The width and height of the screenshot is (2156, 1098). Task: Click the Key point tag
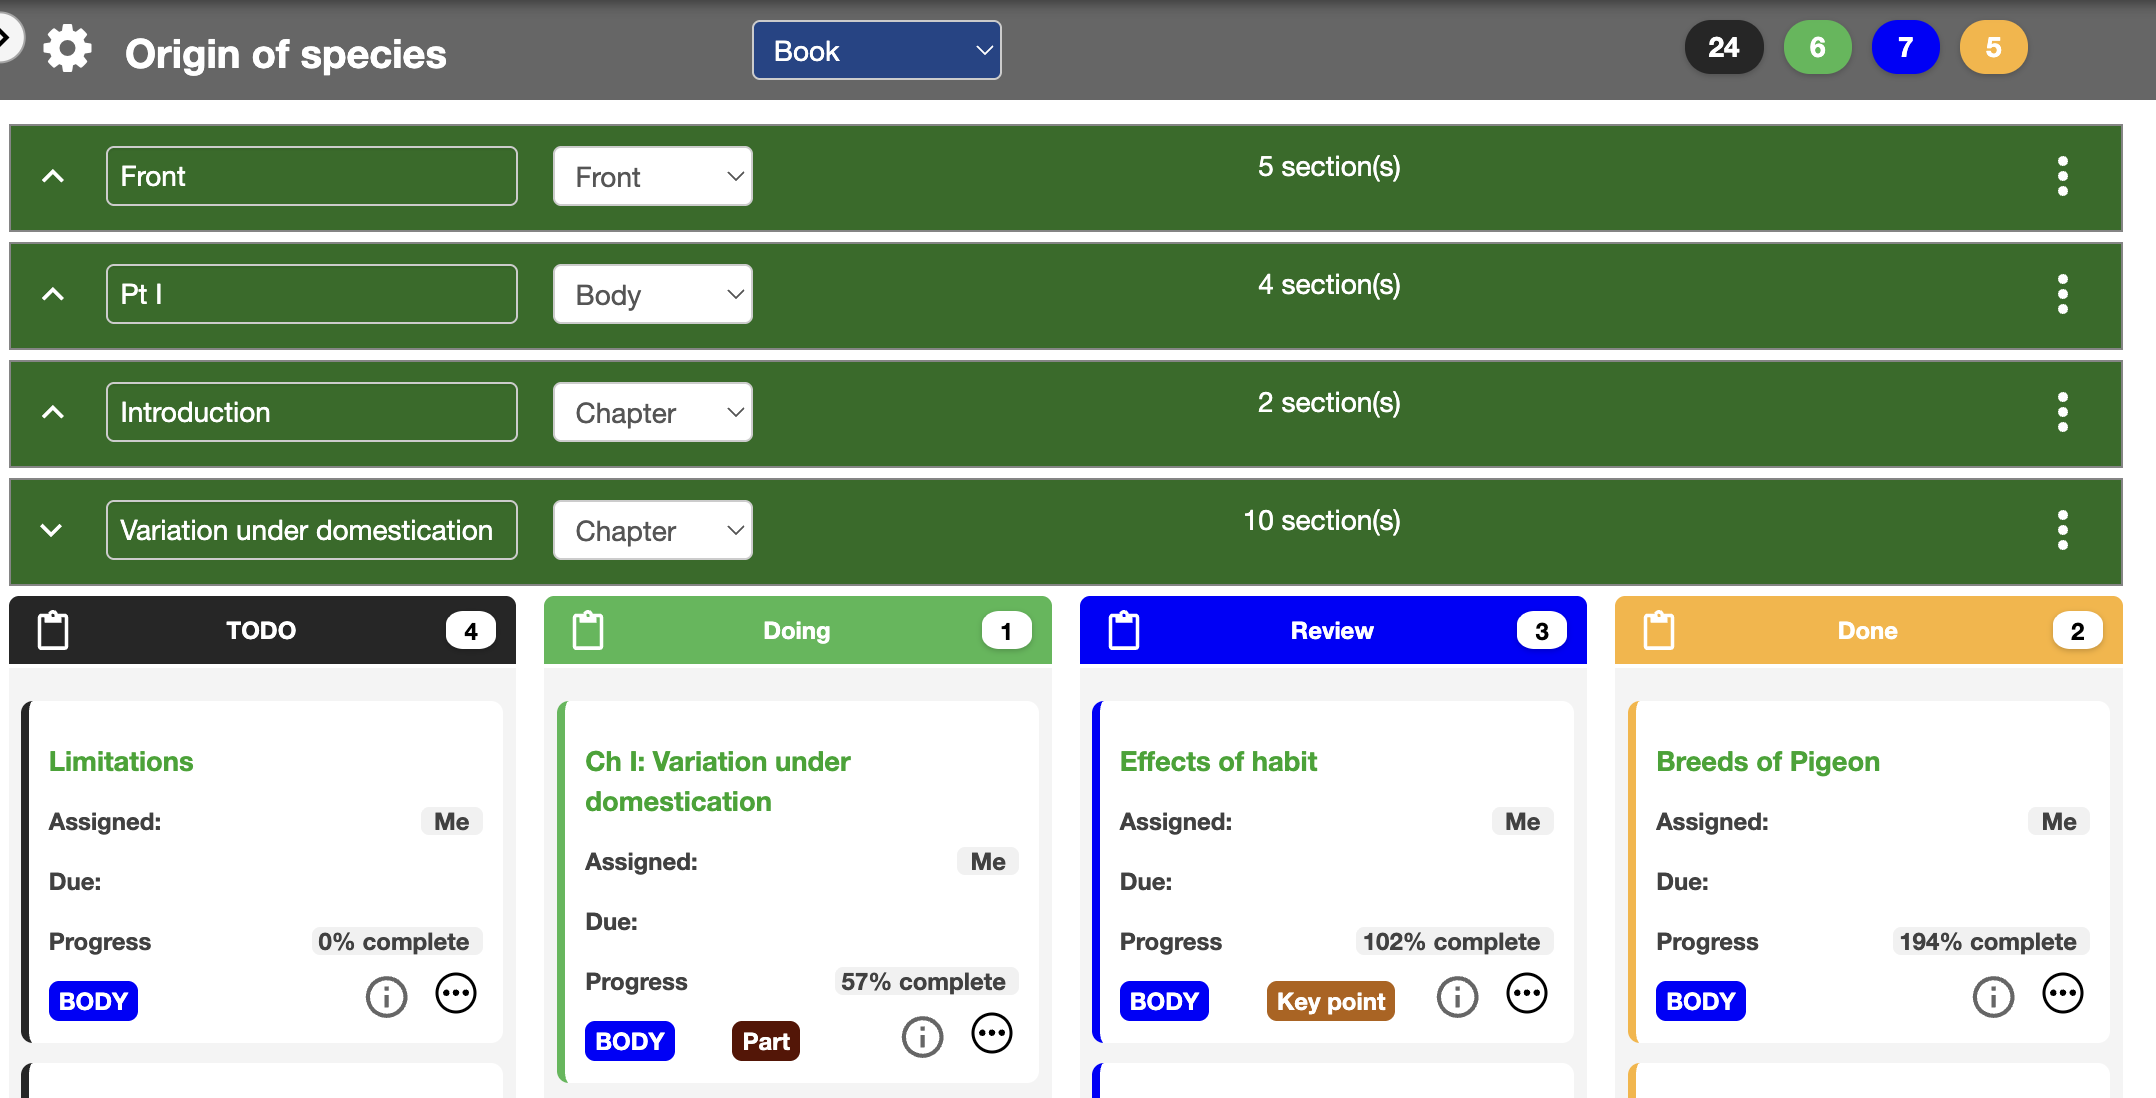[x=1330, y=1001]
